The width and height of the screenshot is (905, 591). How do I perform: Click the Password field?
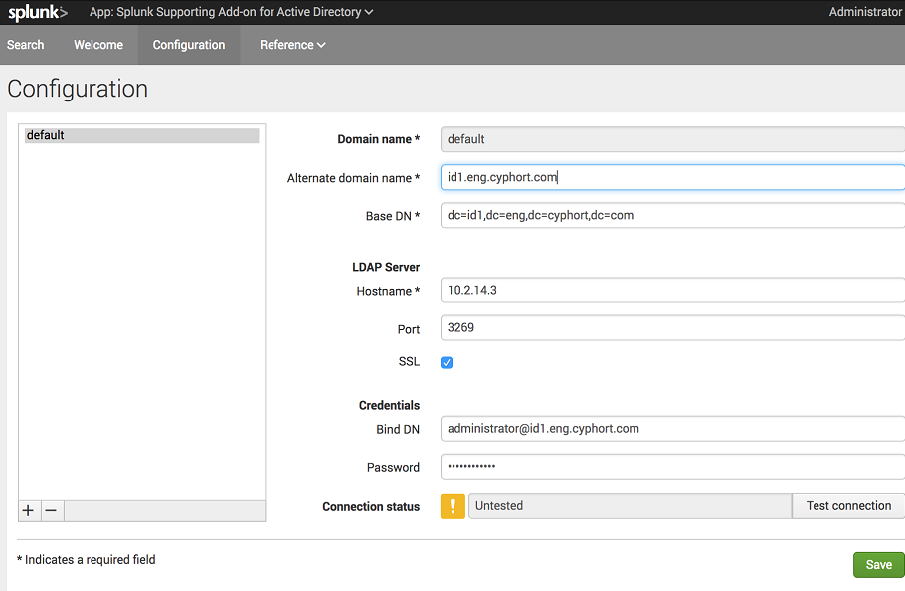click(672, 467)
